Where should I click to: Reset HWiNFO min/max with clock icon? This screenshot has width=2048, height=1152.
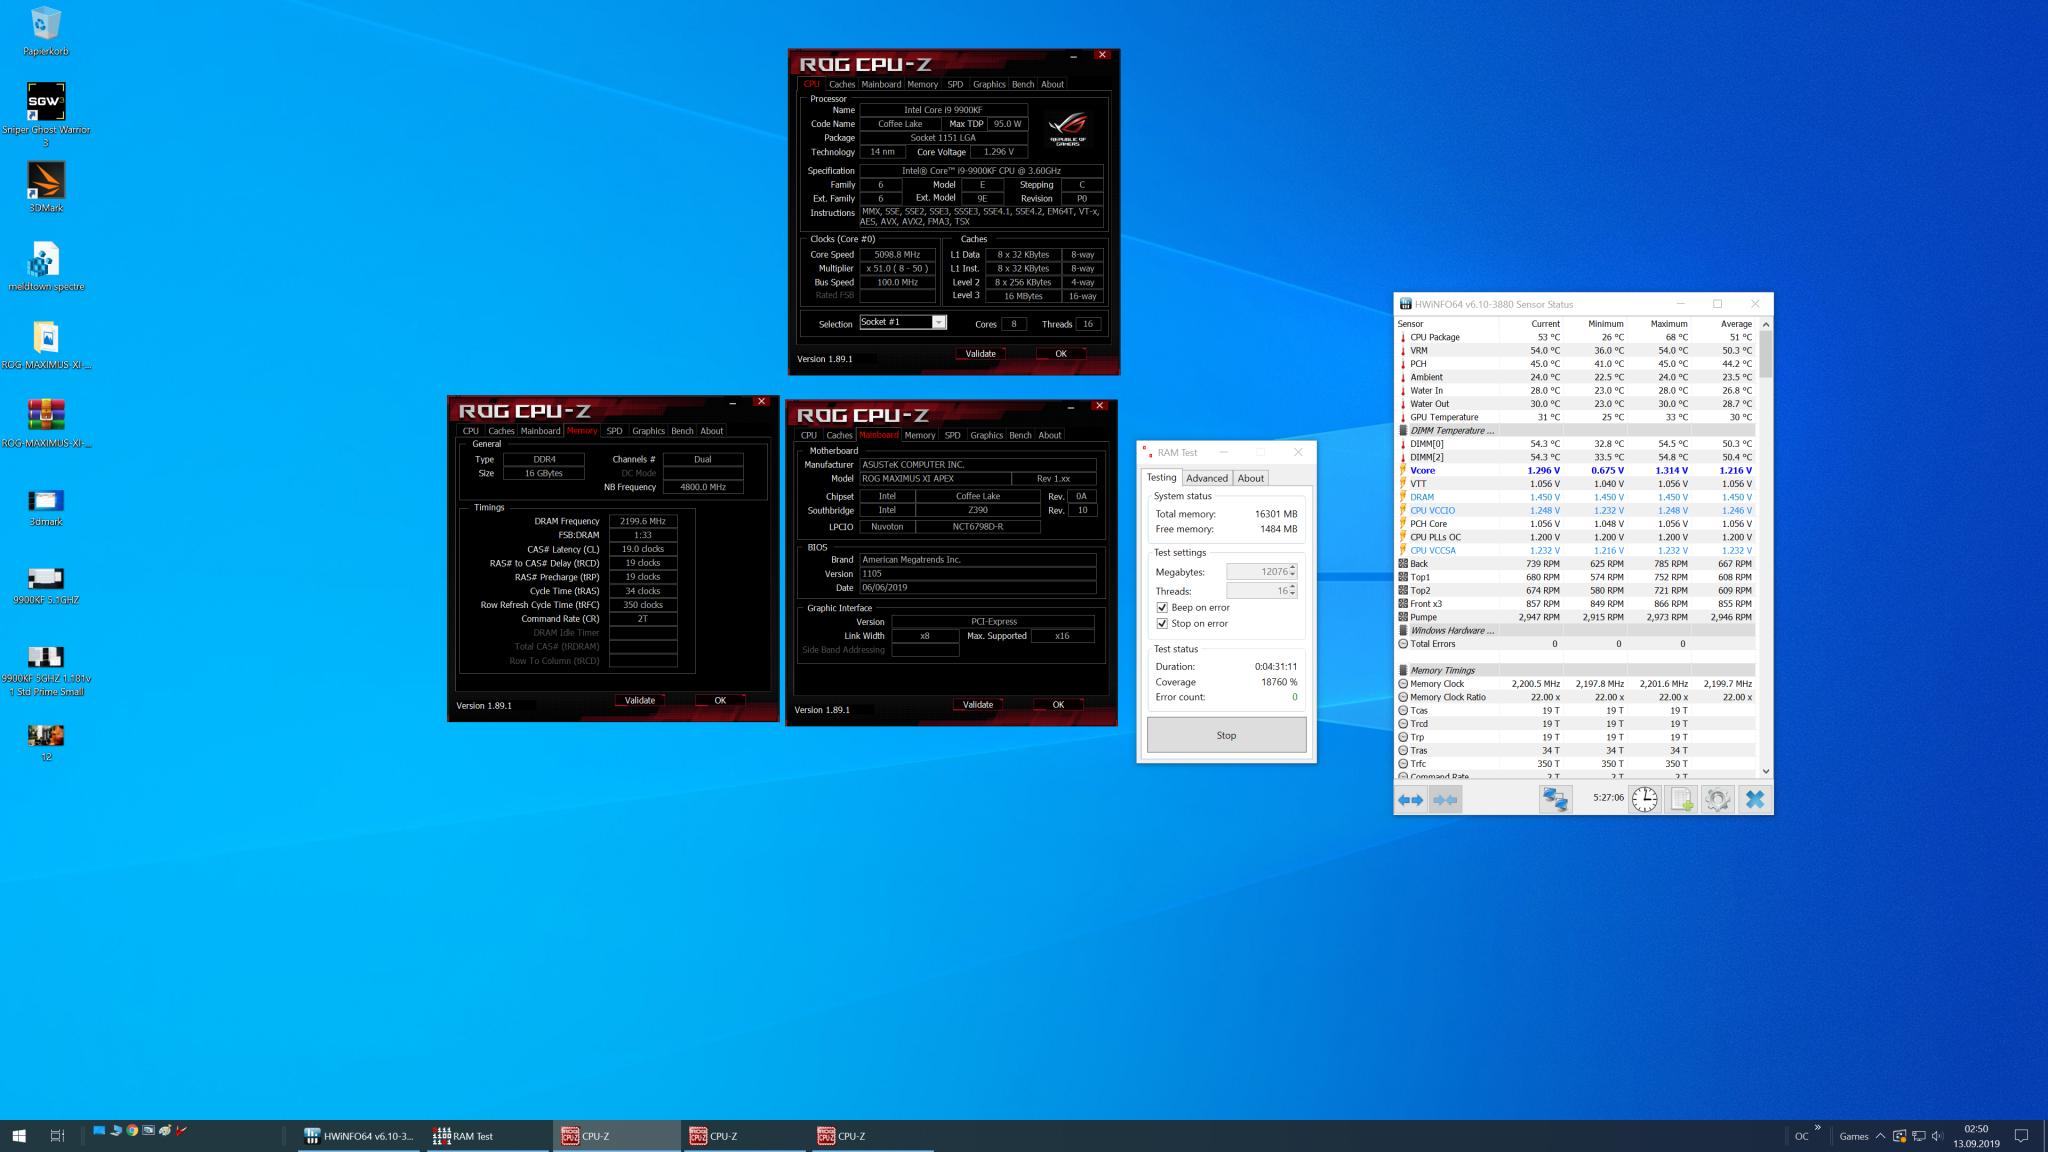pos(1644,799)
